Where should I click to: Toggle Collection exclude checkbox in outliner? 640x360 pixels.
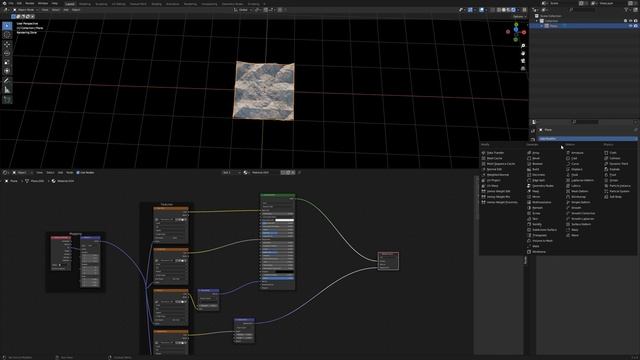coord(625,21)
